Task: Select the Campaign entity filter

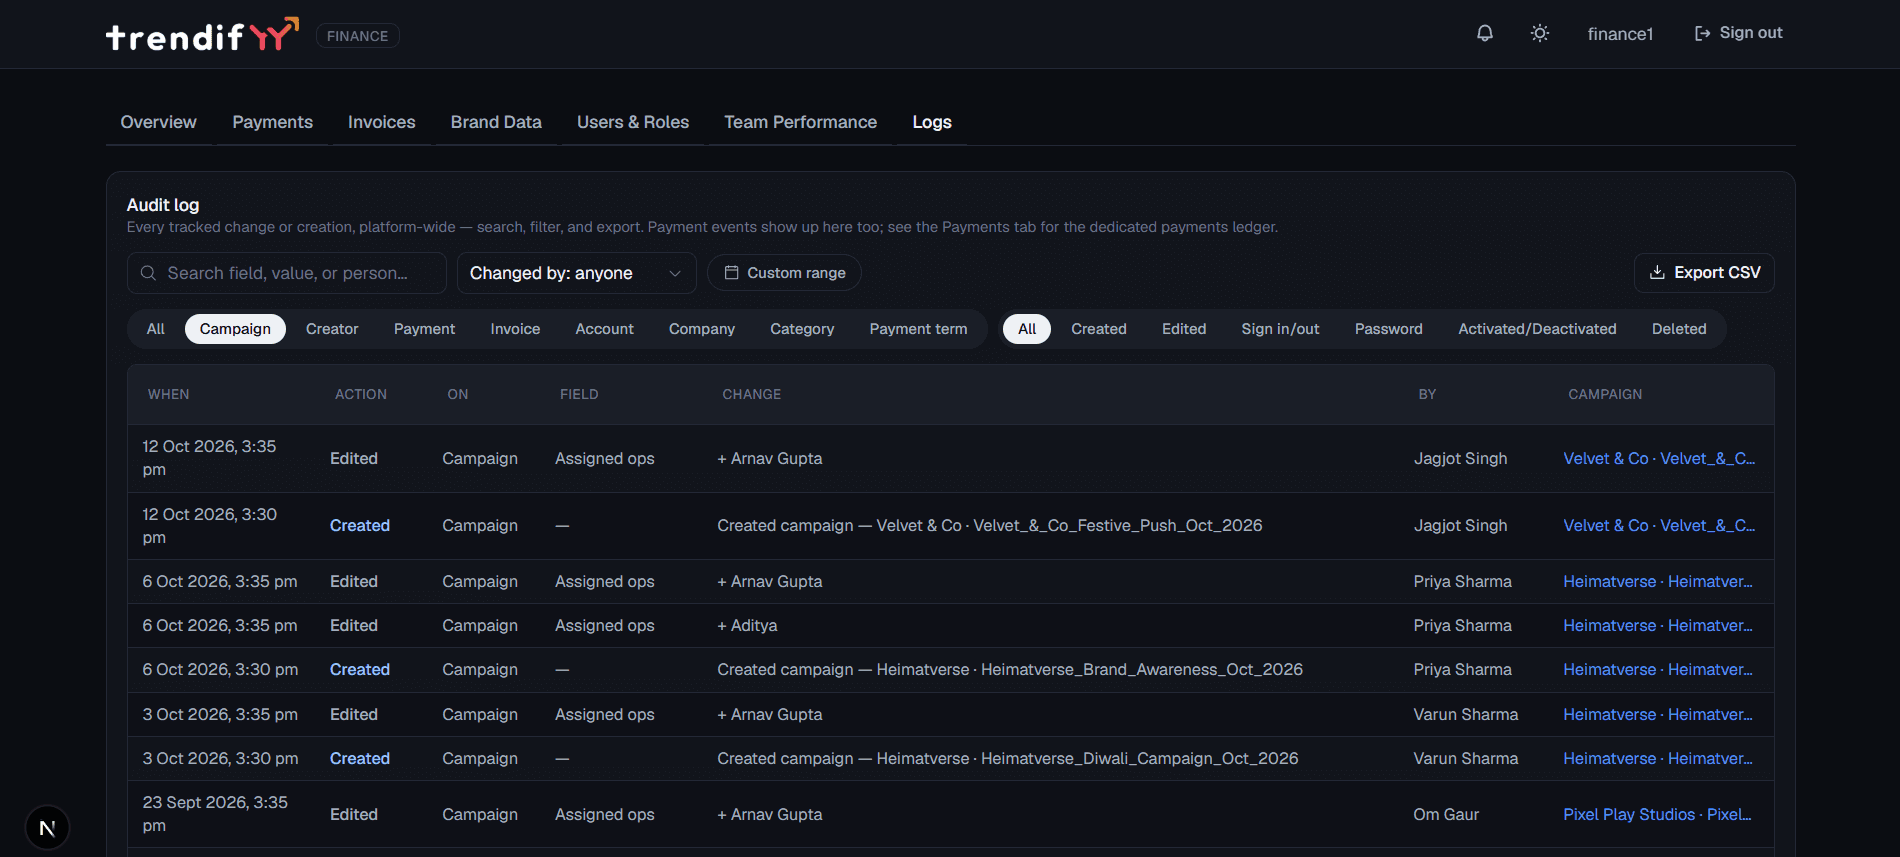Action: point(235,329)
